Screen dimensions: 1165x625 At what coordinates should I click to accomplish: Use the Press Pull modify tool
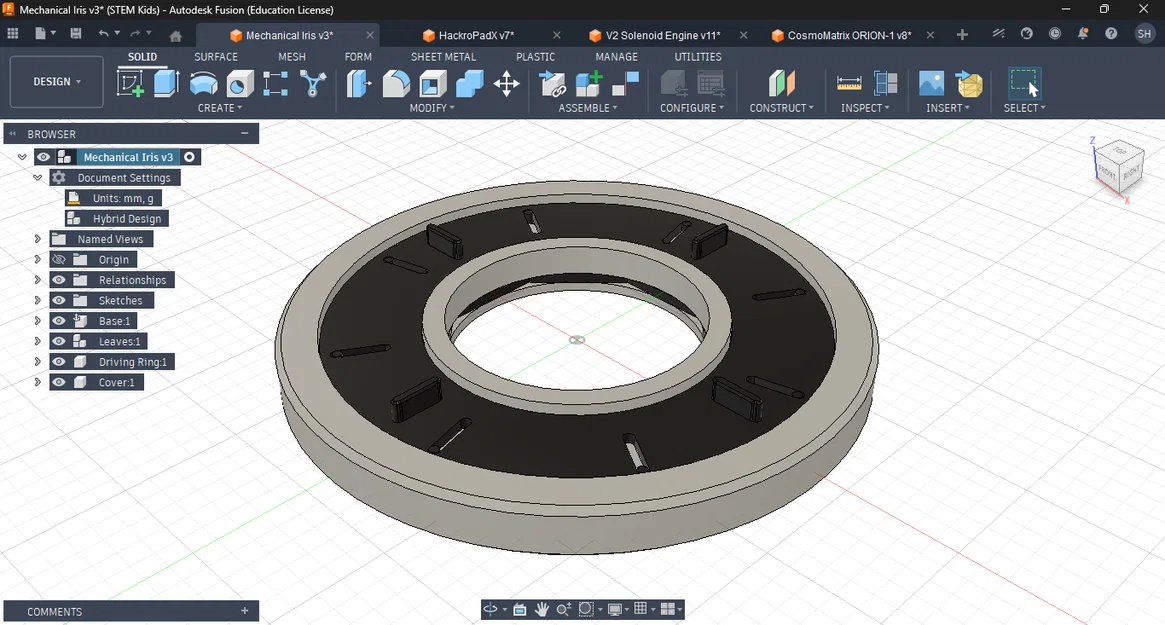click(x=359, y=84)
